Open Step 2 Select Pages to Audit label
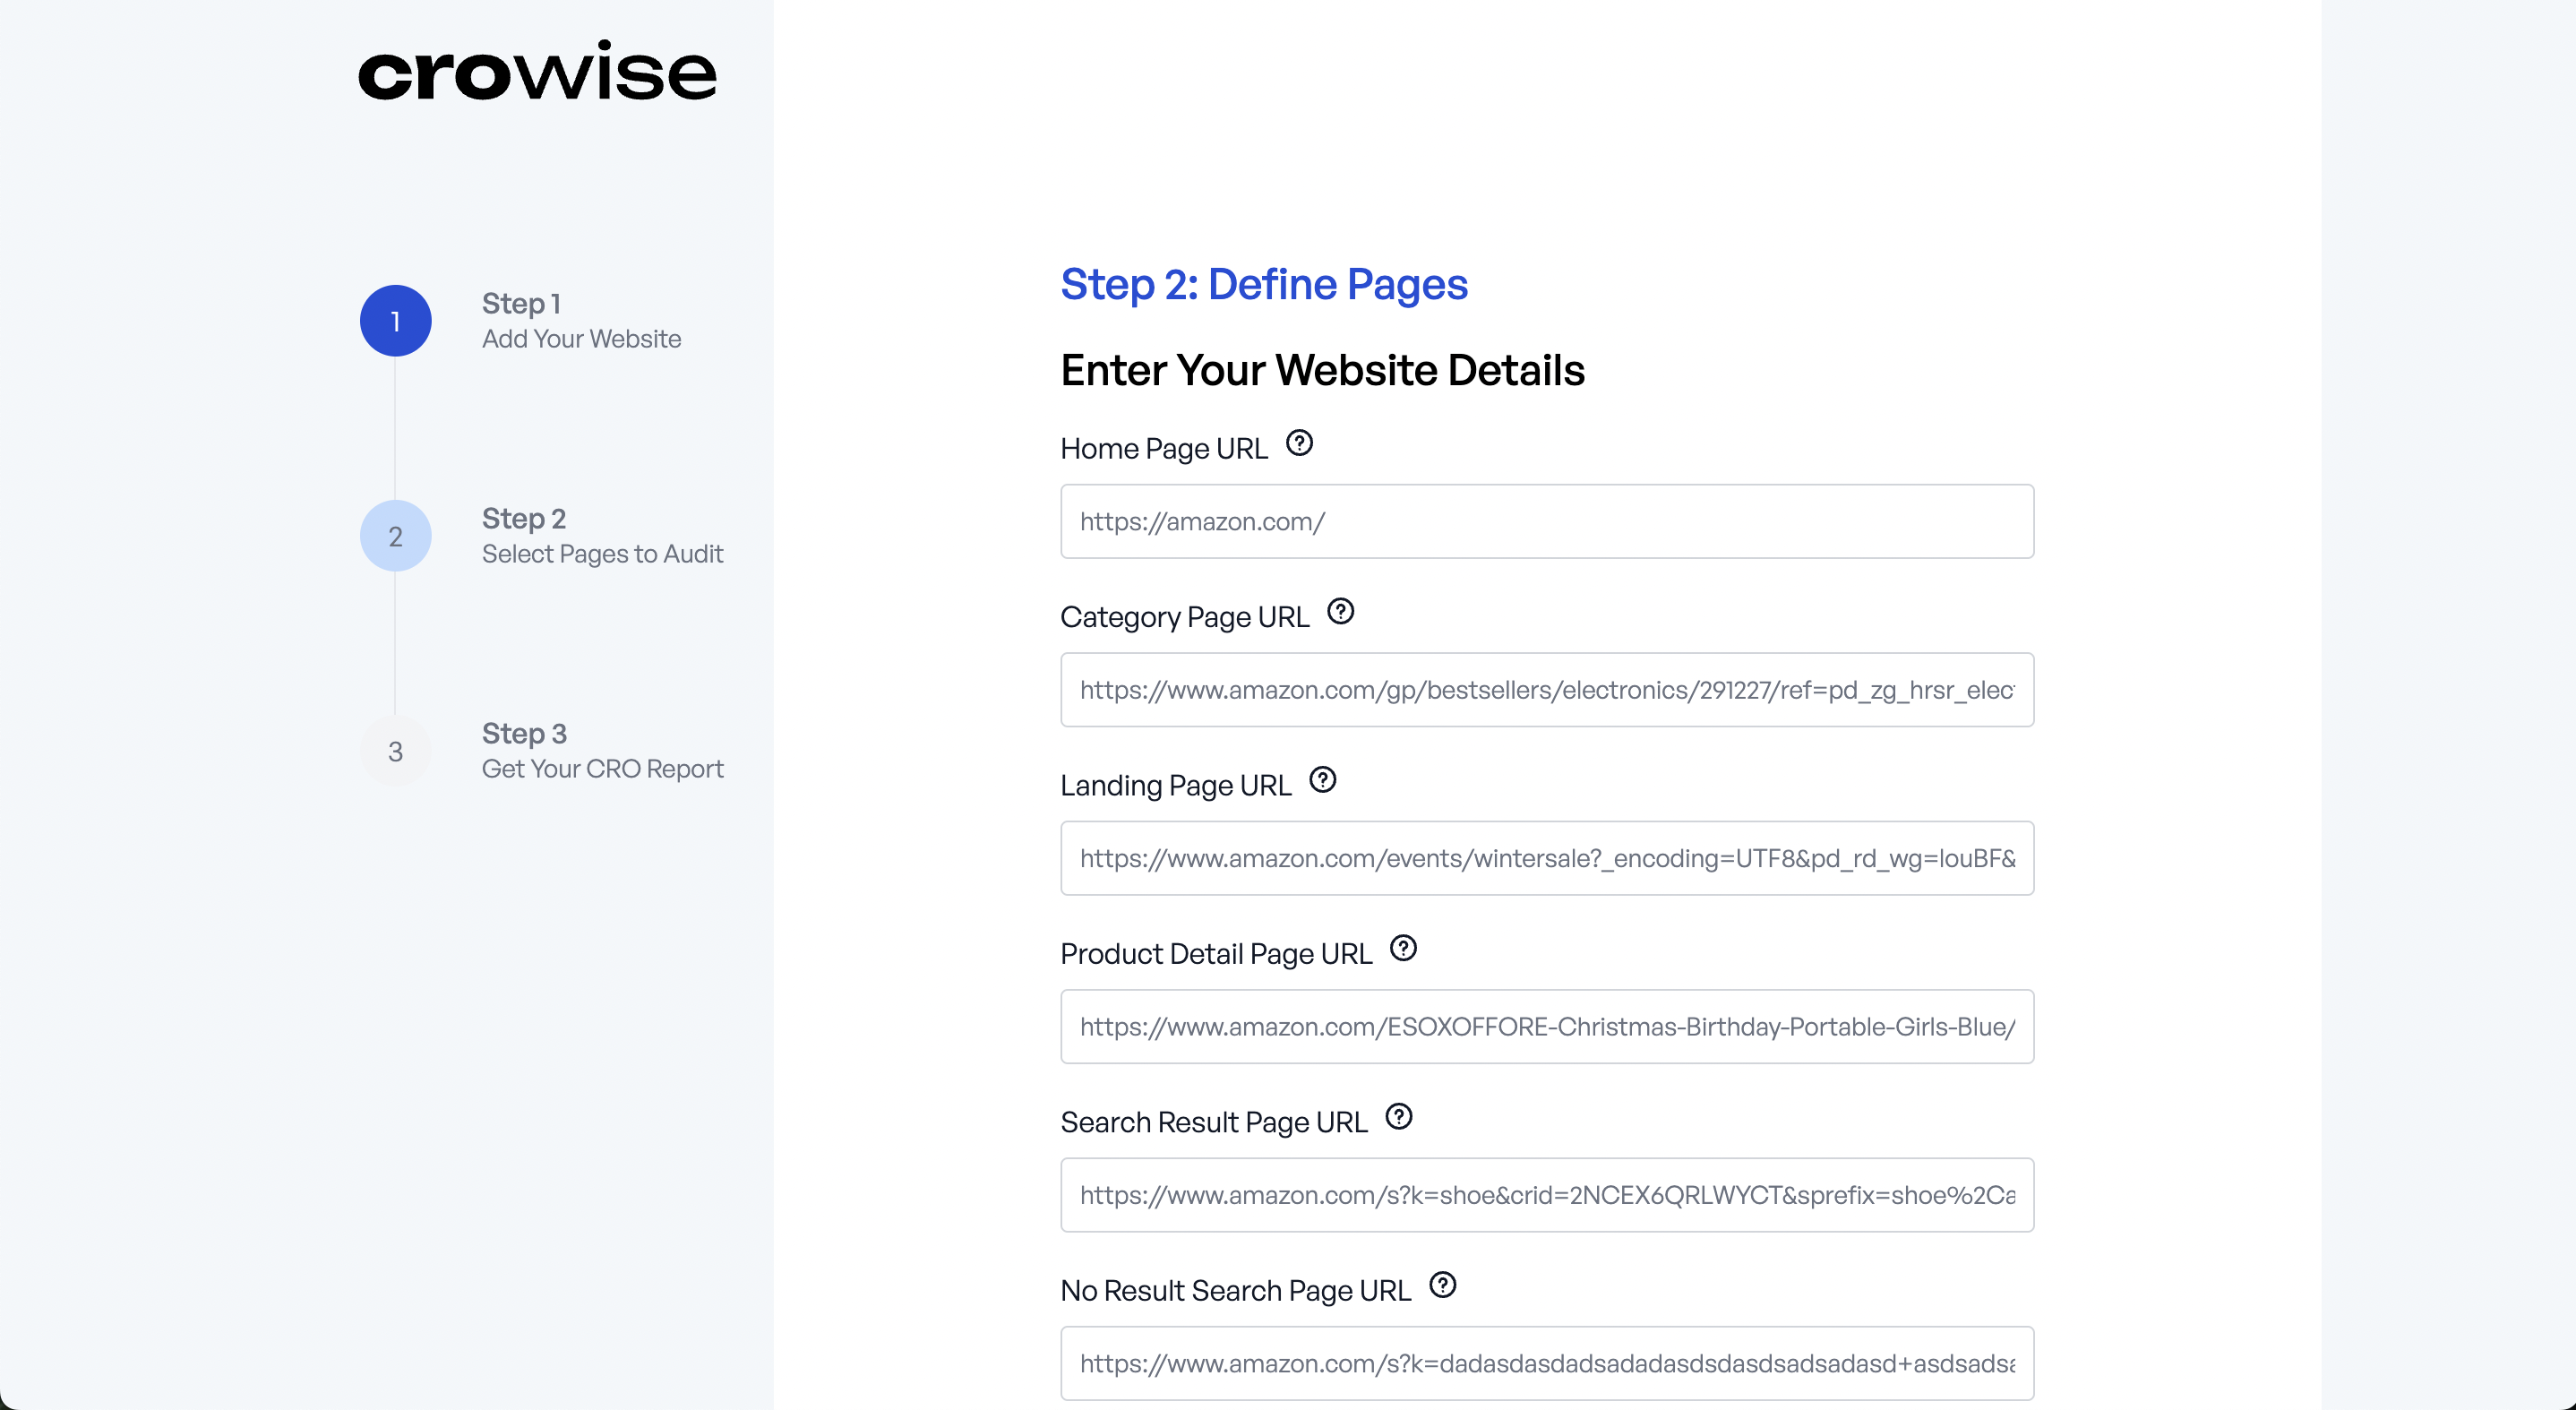2576x1410 pixels. (x=602, y=536)
